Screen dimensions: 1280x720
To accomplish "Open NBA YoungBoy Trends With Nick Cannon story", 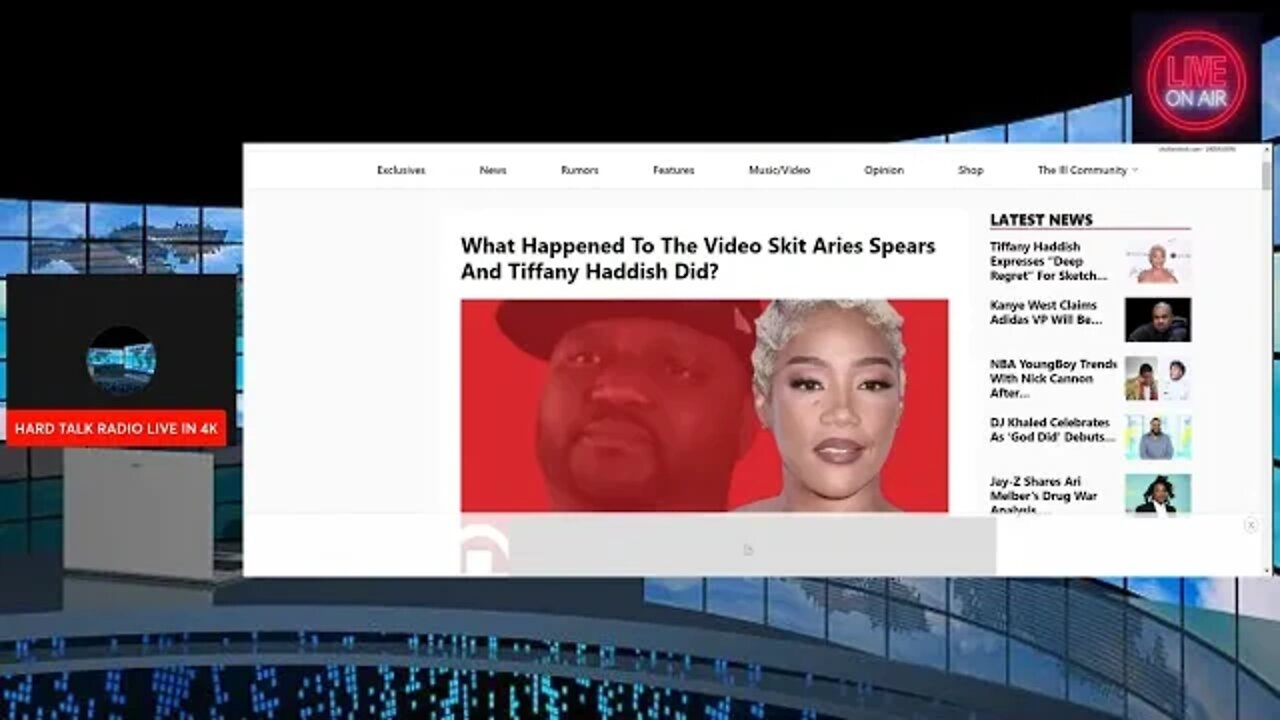I will click(x=1053, y=379).
